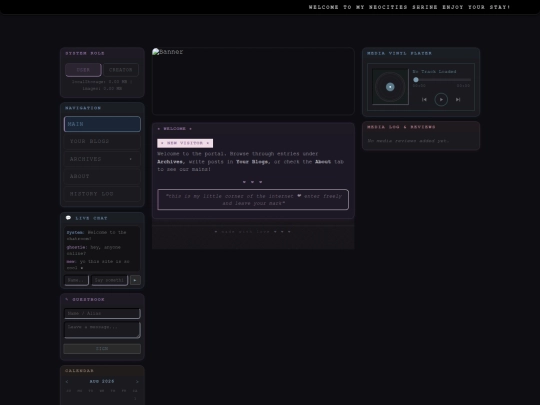Click the localStorage usage text

[102, 85]
